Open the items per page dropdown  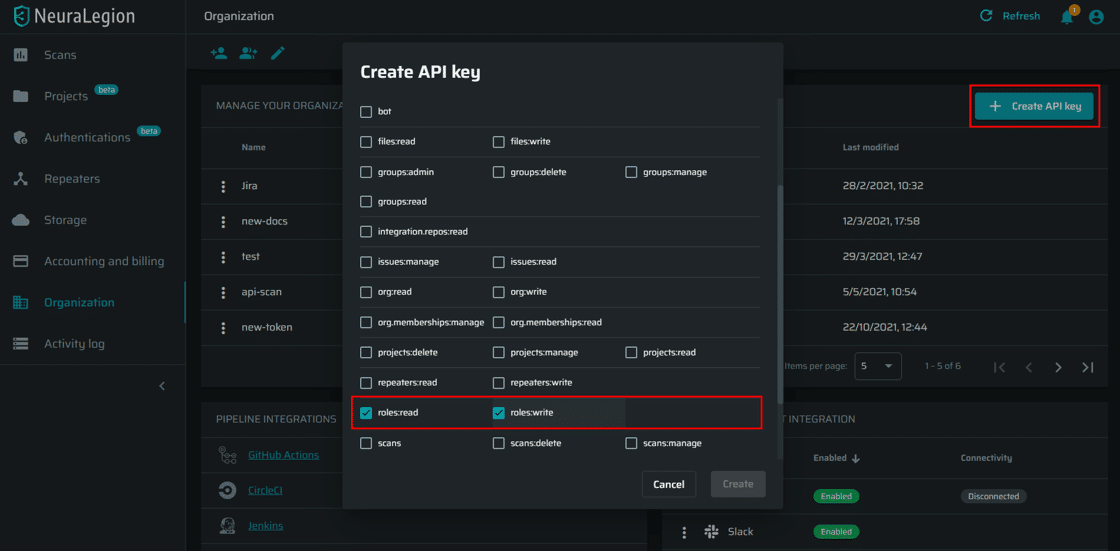[x=878, y=366]
